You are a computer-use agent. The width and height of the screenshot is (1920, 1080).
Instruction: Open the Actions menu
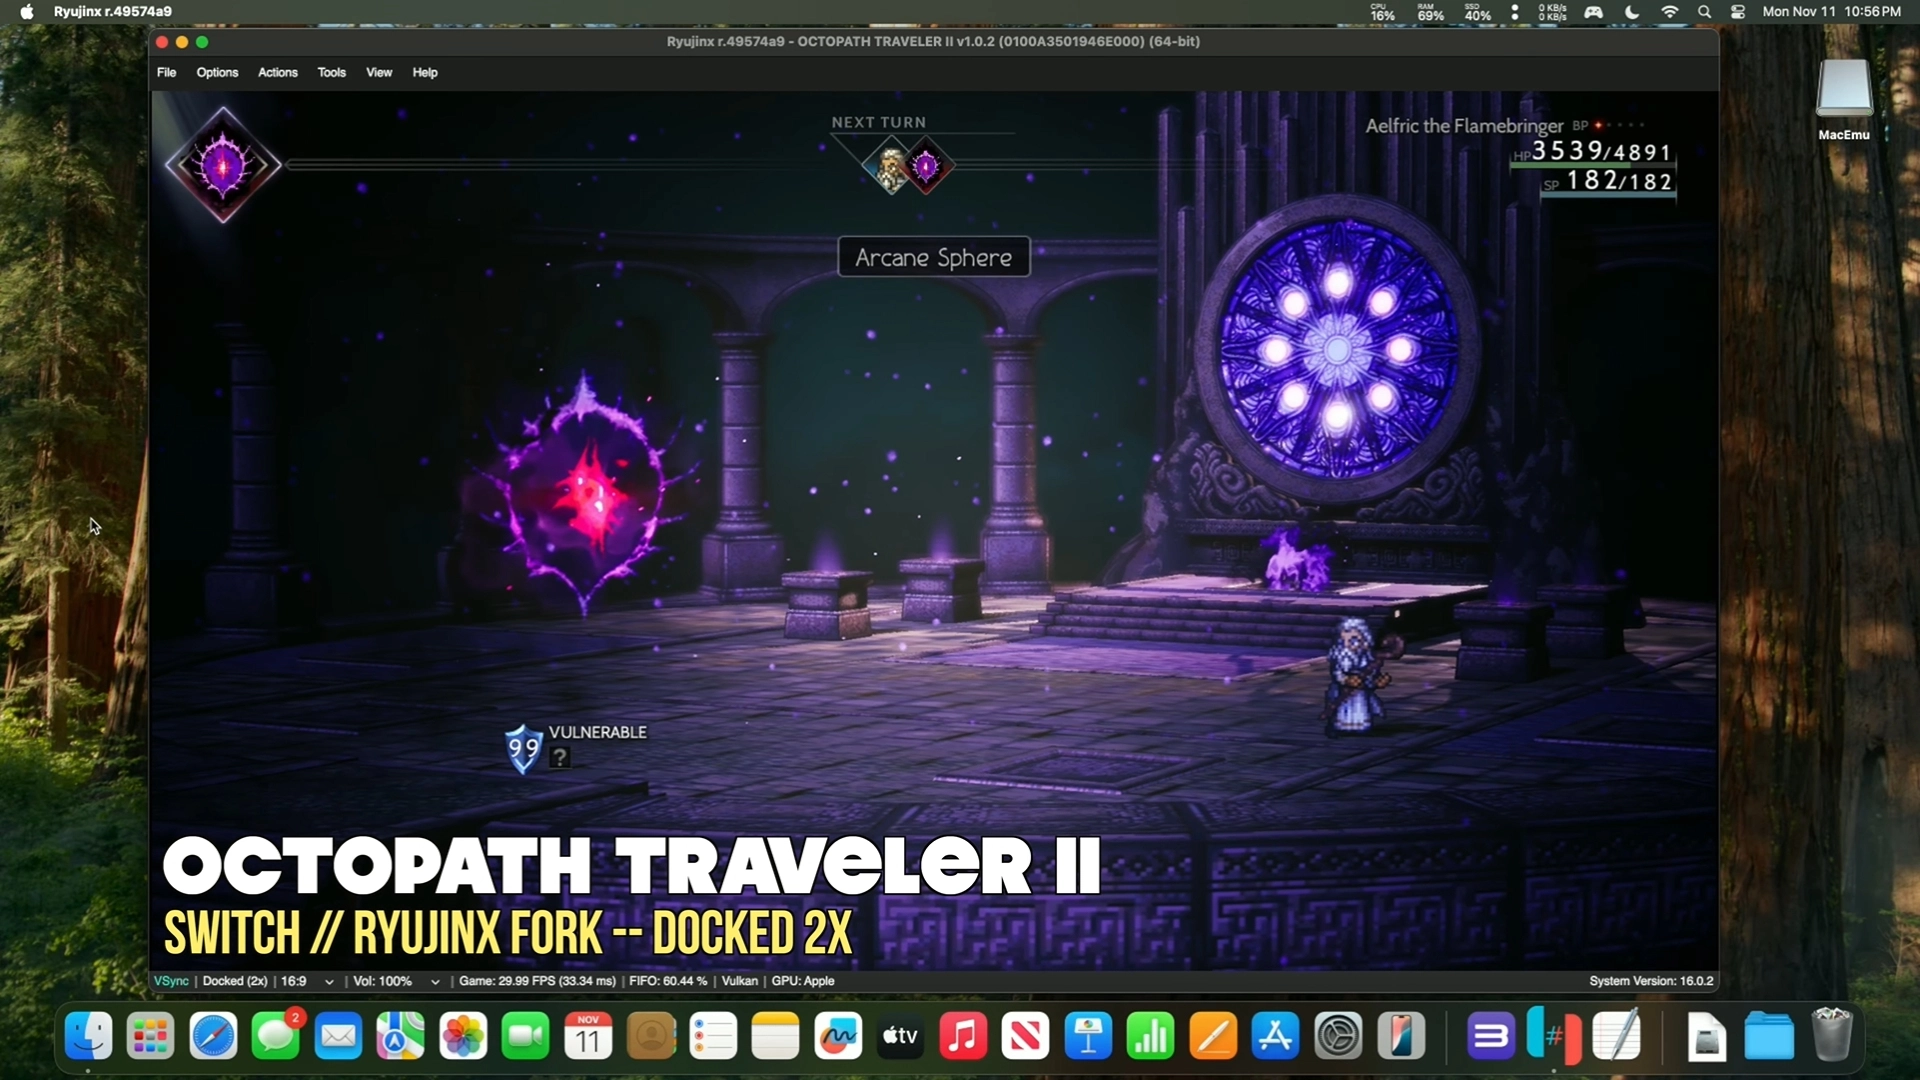277,72
